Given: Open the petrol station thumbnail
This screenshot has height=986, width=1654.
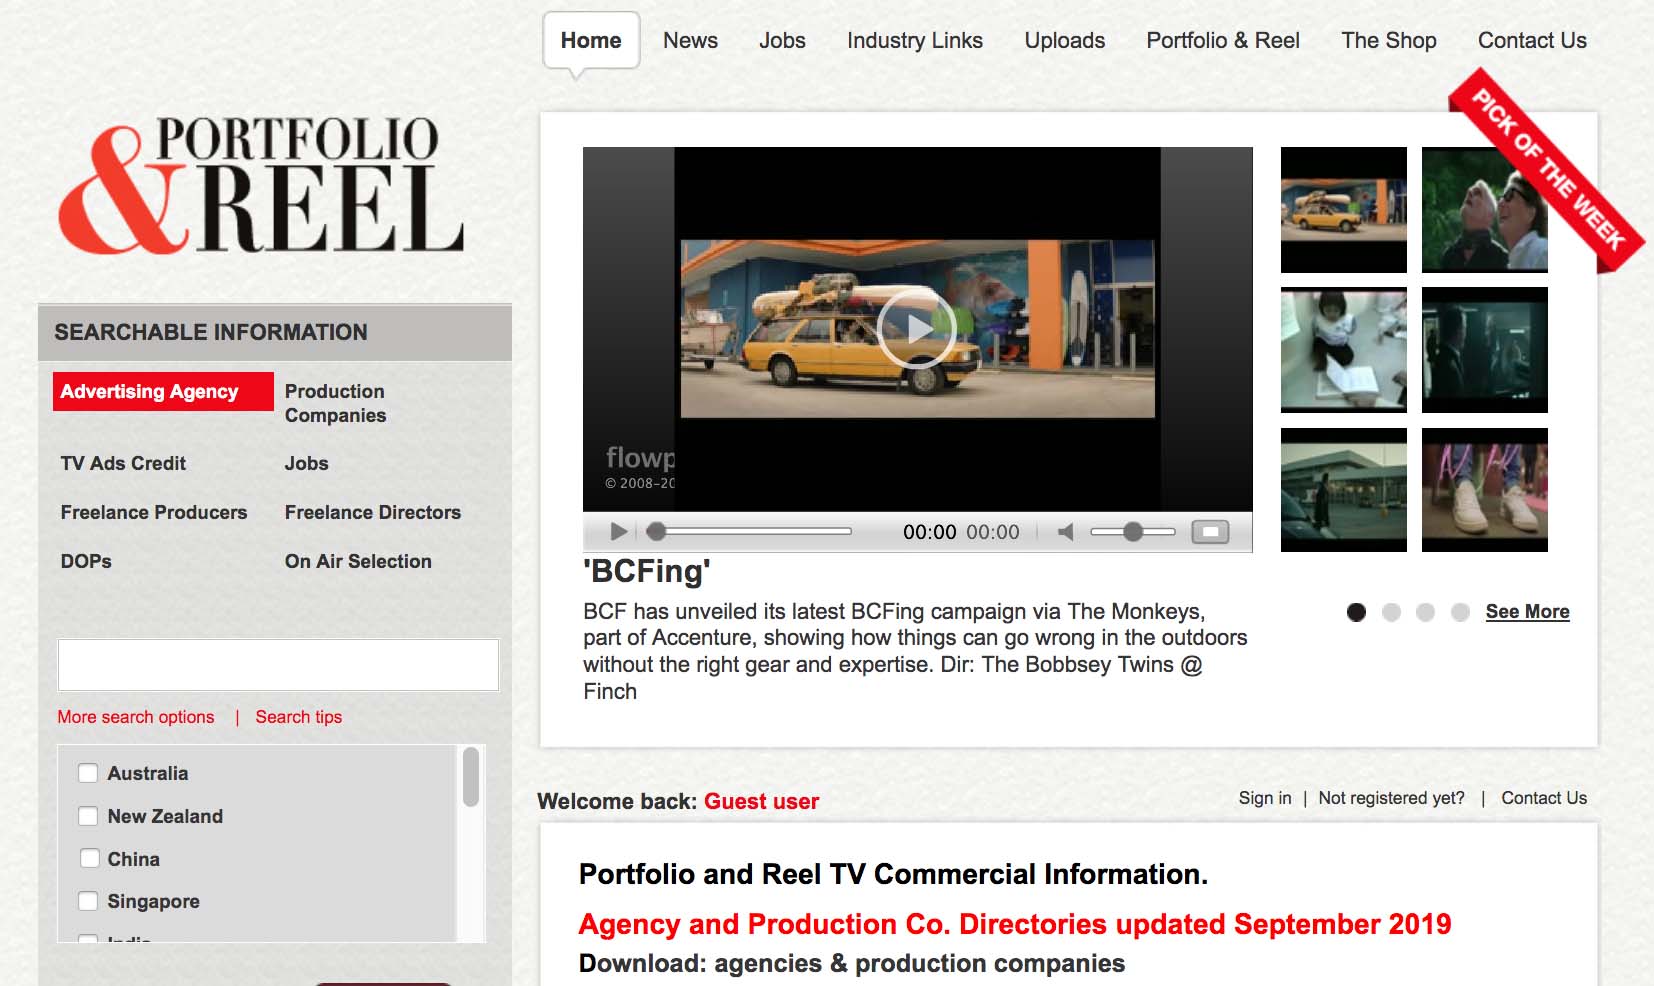Looking at the screenshot, I should pos(1344,490).
